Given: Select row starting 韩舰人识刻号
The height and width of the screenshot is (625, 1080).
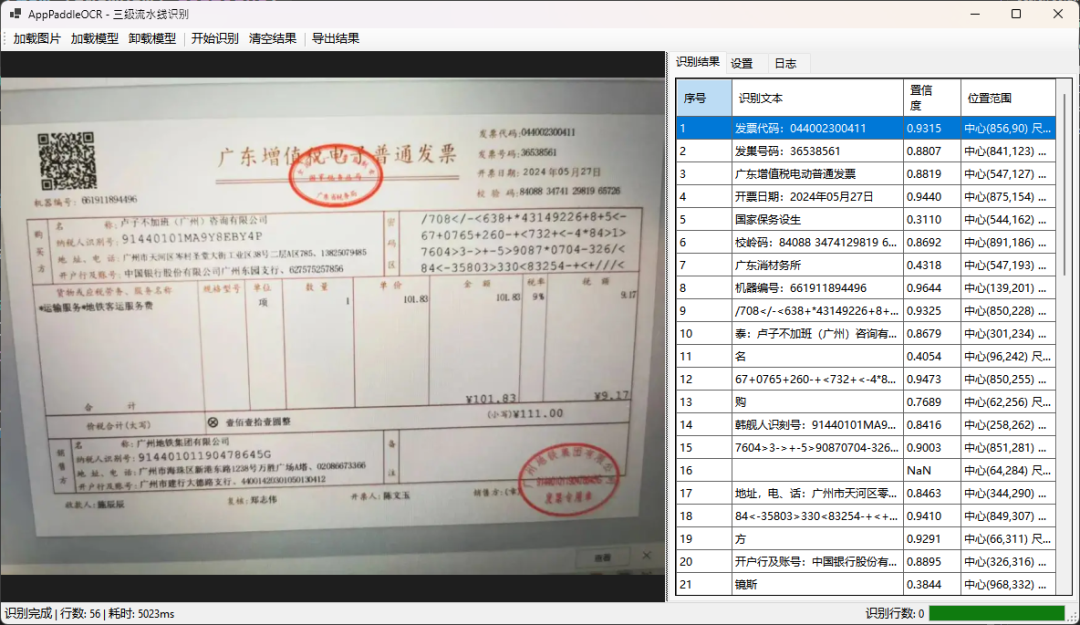Looking at the screenshot, I should coord(865,424).
